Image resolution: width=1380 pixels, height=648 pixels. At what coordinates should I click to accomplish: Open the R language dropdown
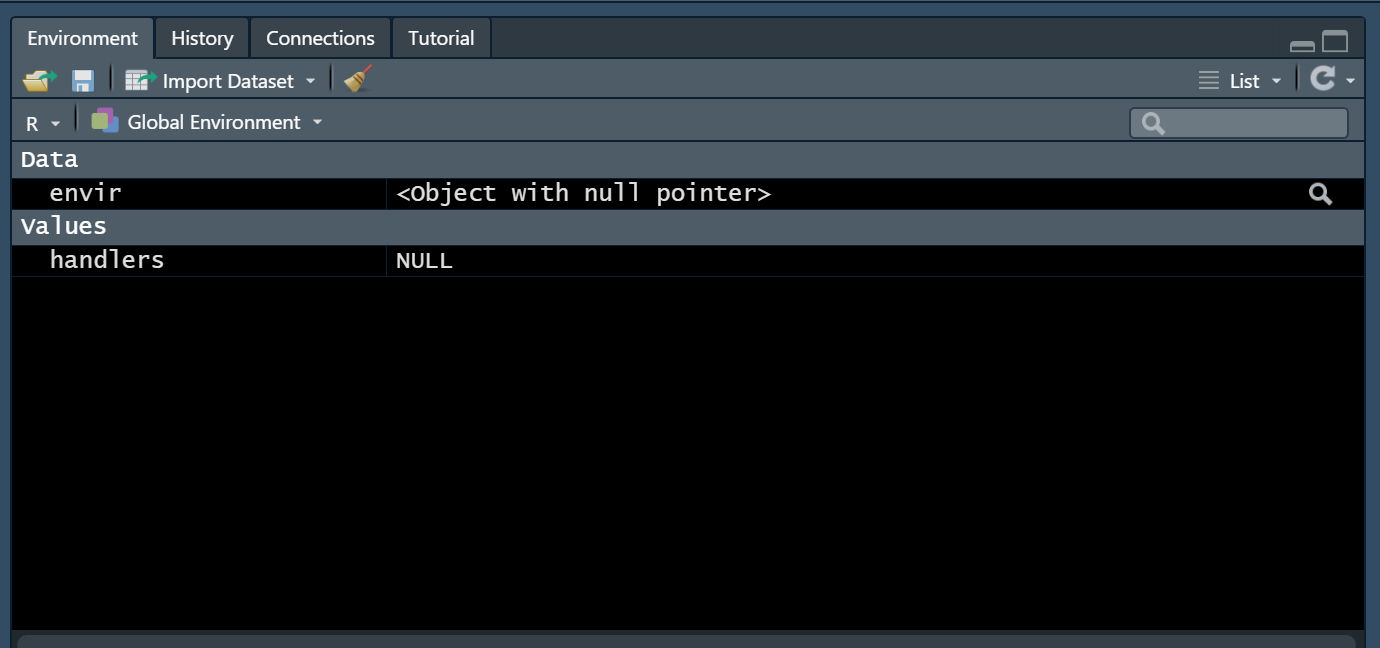coord(55,124)
